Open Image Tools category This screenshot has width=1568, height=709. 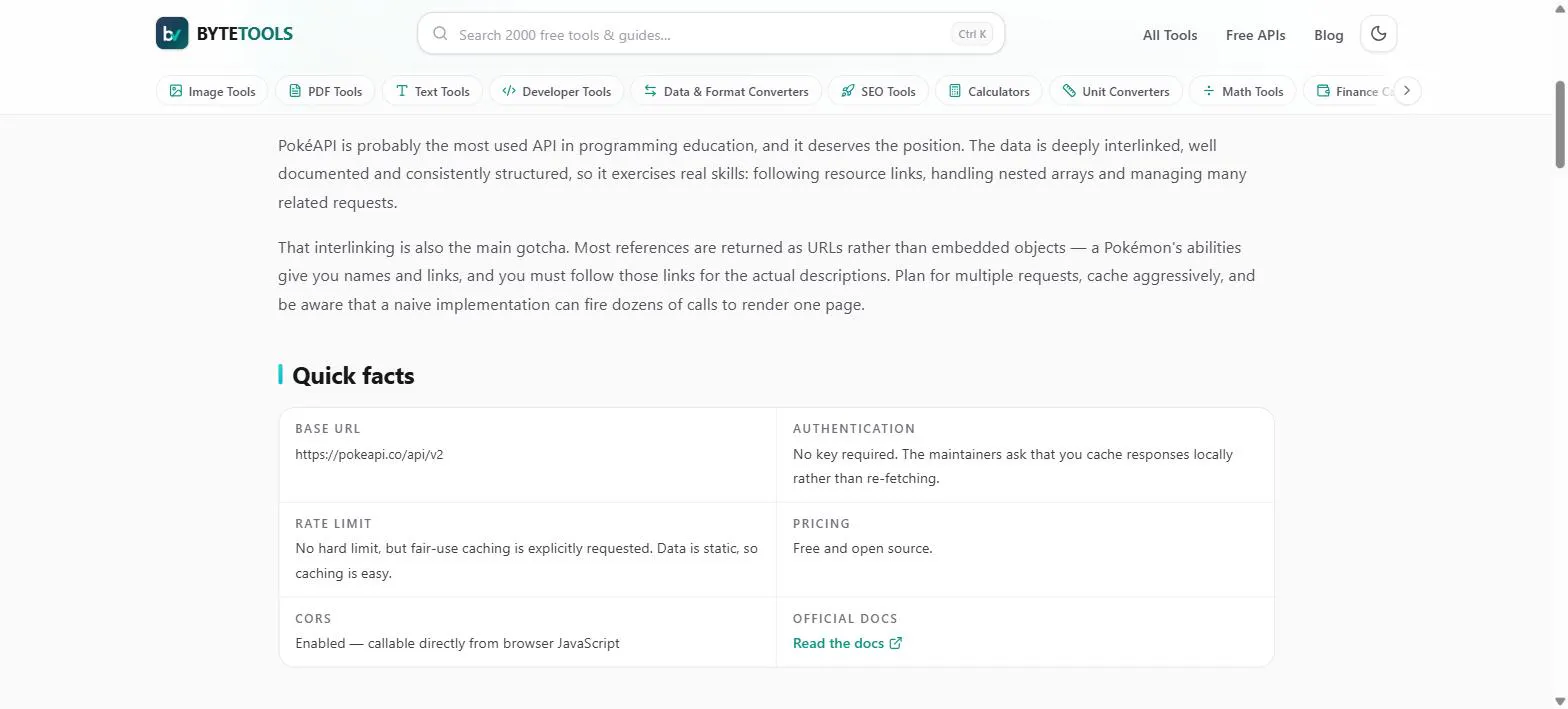point(212,91)
